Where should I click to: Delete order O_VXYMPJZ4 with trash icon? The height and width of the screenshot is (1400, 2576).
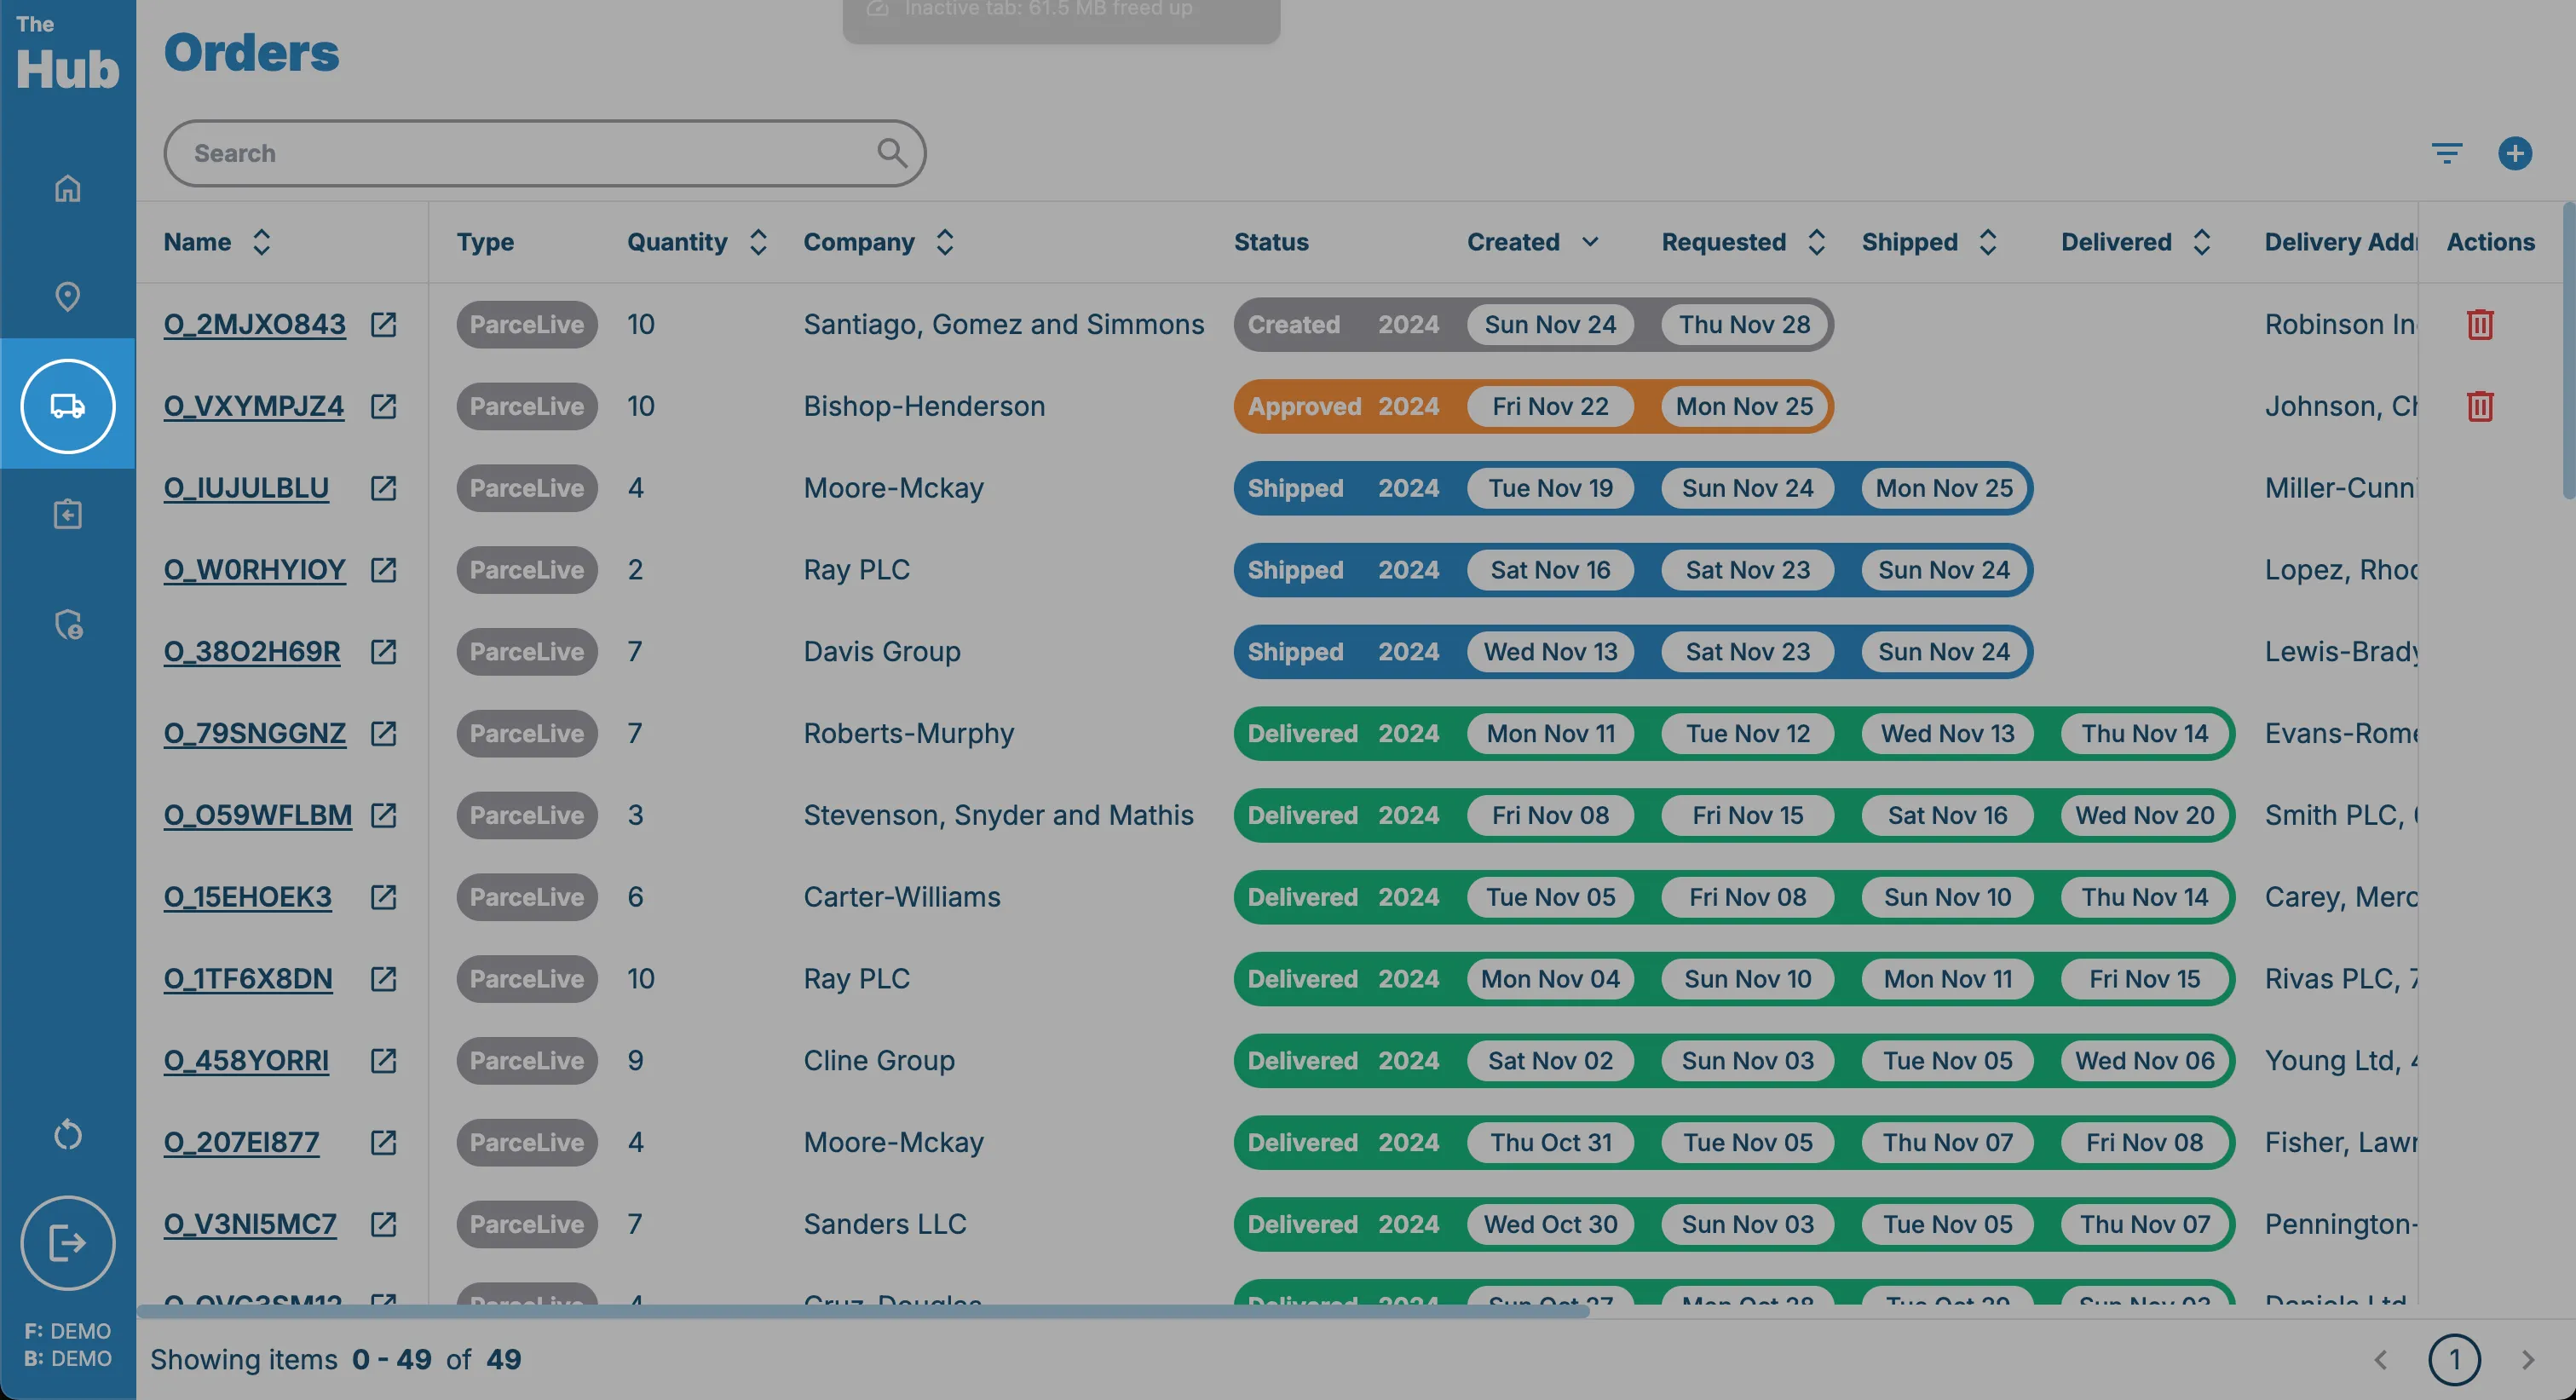[2480, 406]
